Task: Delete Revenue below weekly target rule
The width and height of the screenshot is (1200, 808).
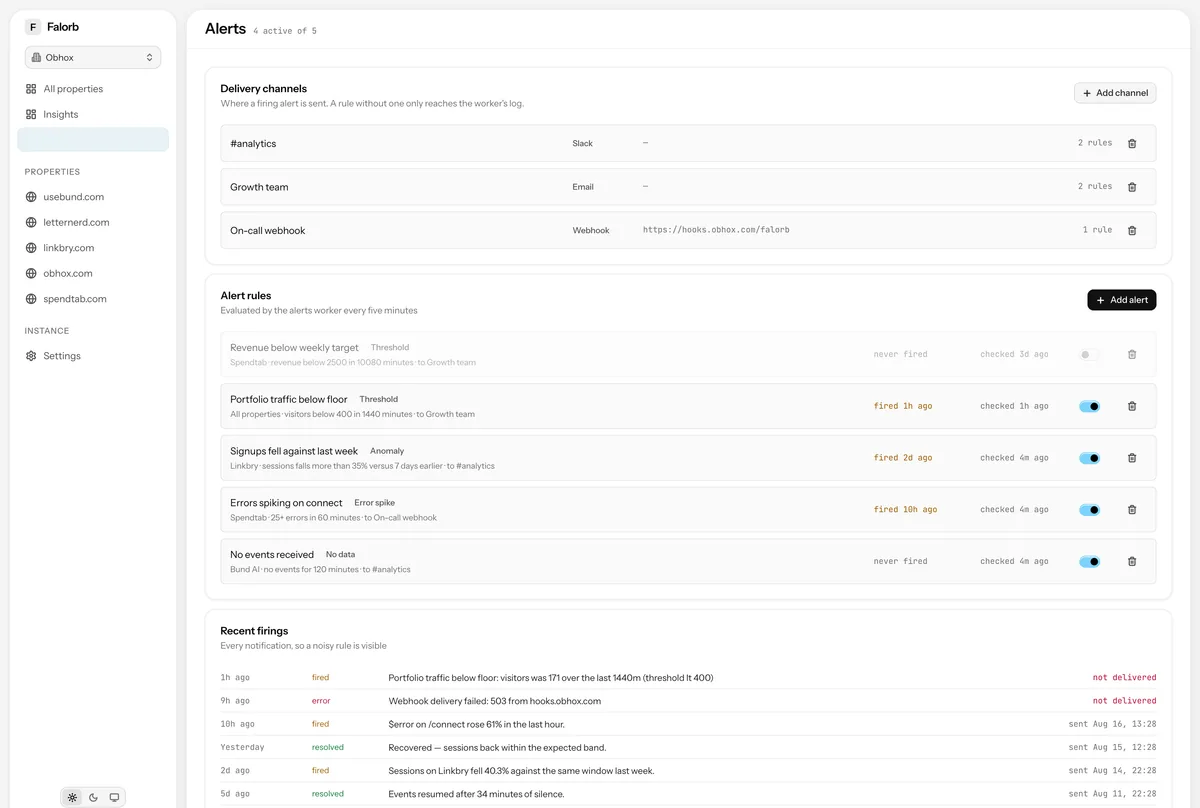Action: coord(1132,354)
